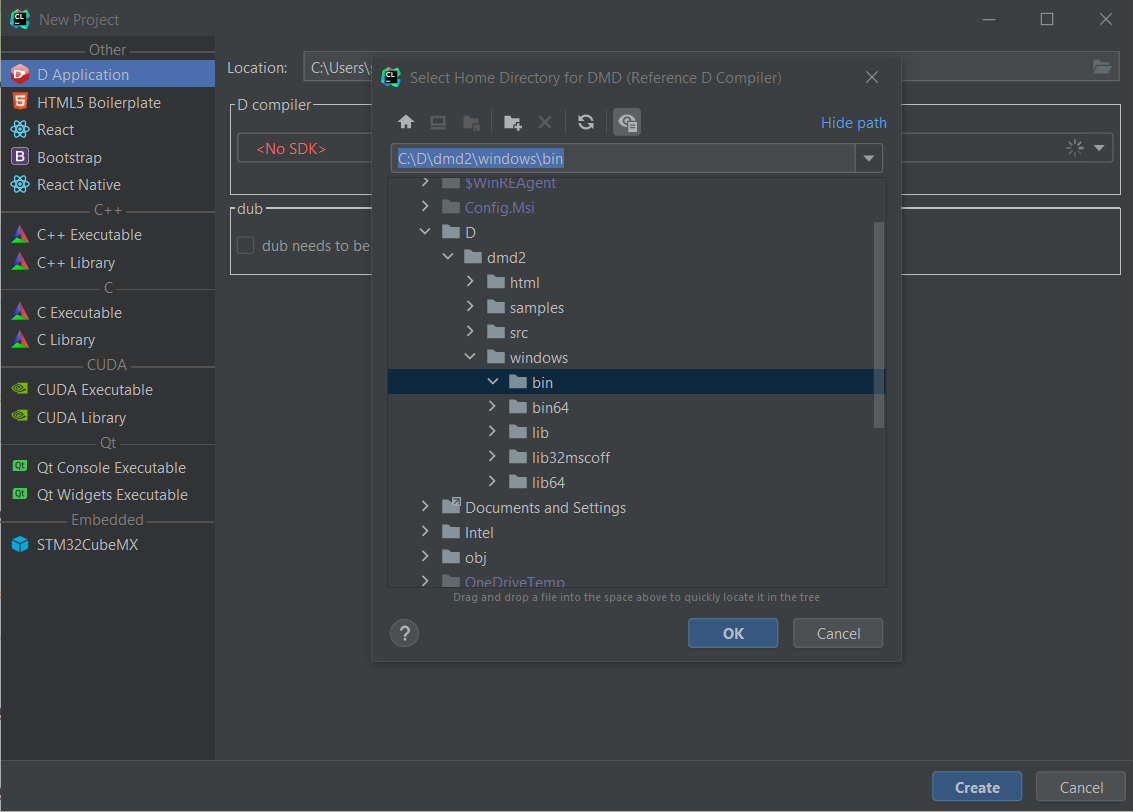This screenshot has height=812, width=1133.
Task: Select Qt Widgets Executable project type
Action: click(x=108, y=495)
